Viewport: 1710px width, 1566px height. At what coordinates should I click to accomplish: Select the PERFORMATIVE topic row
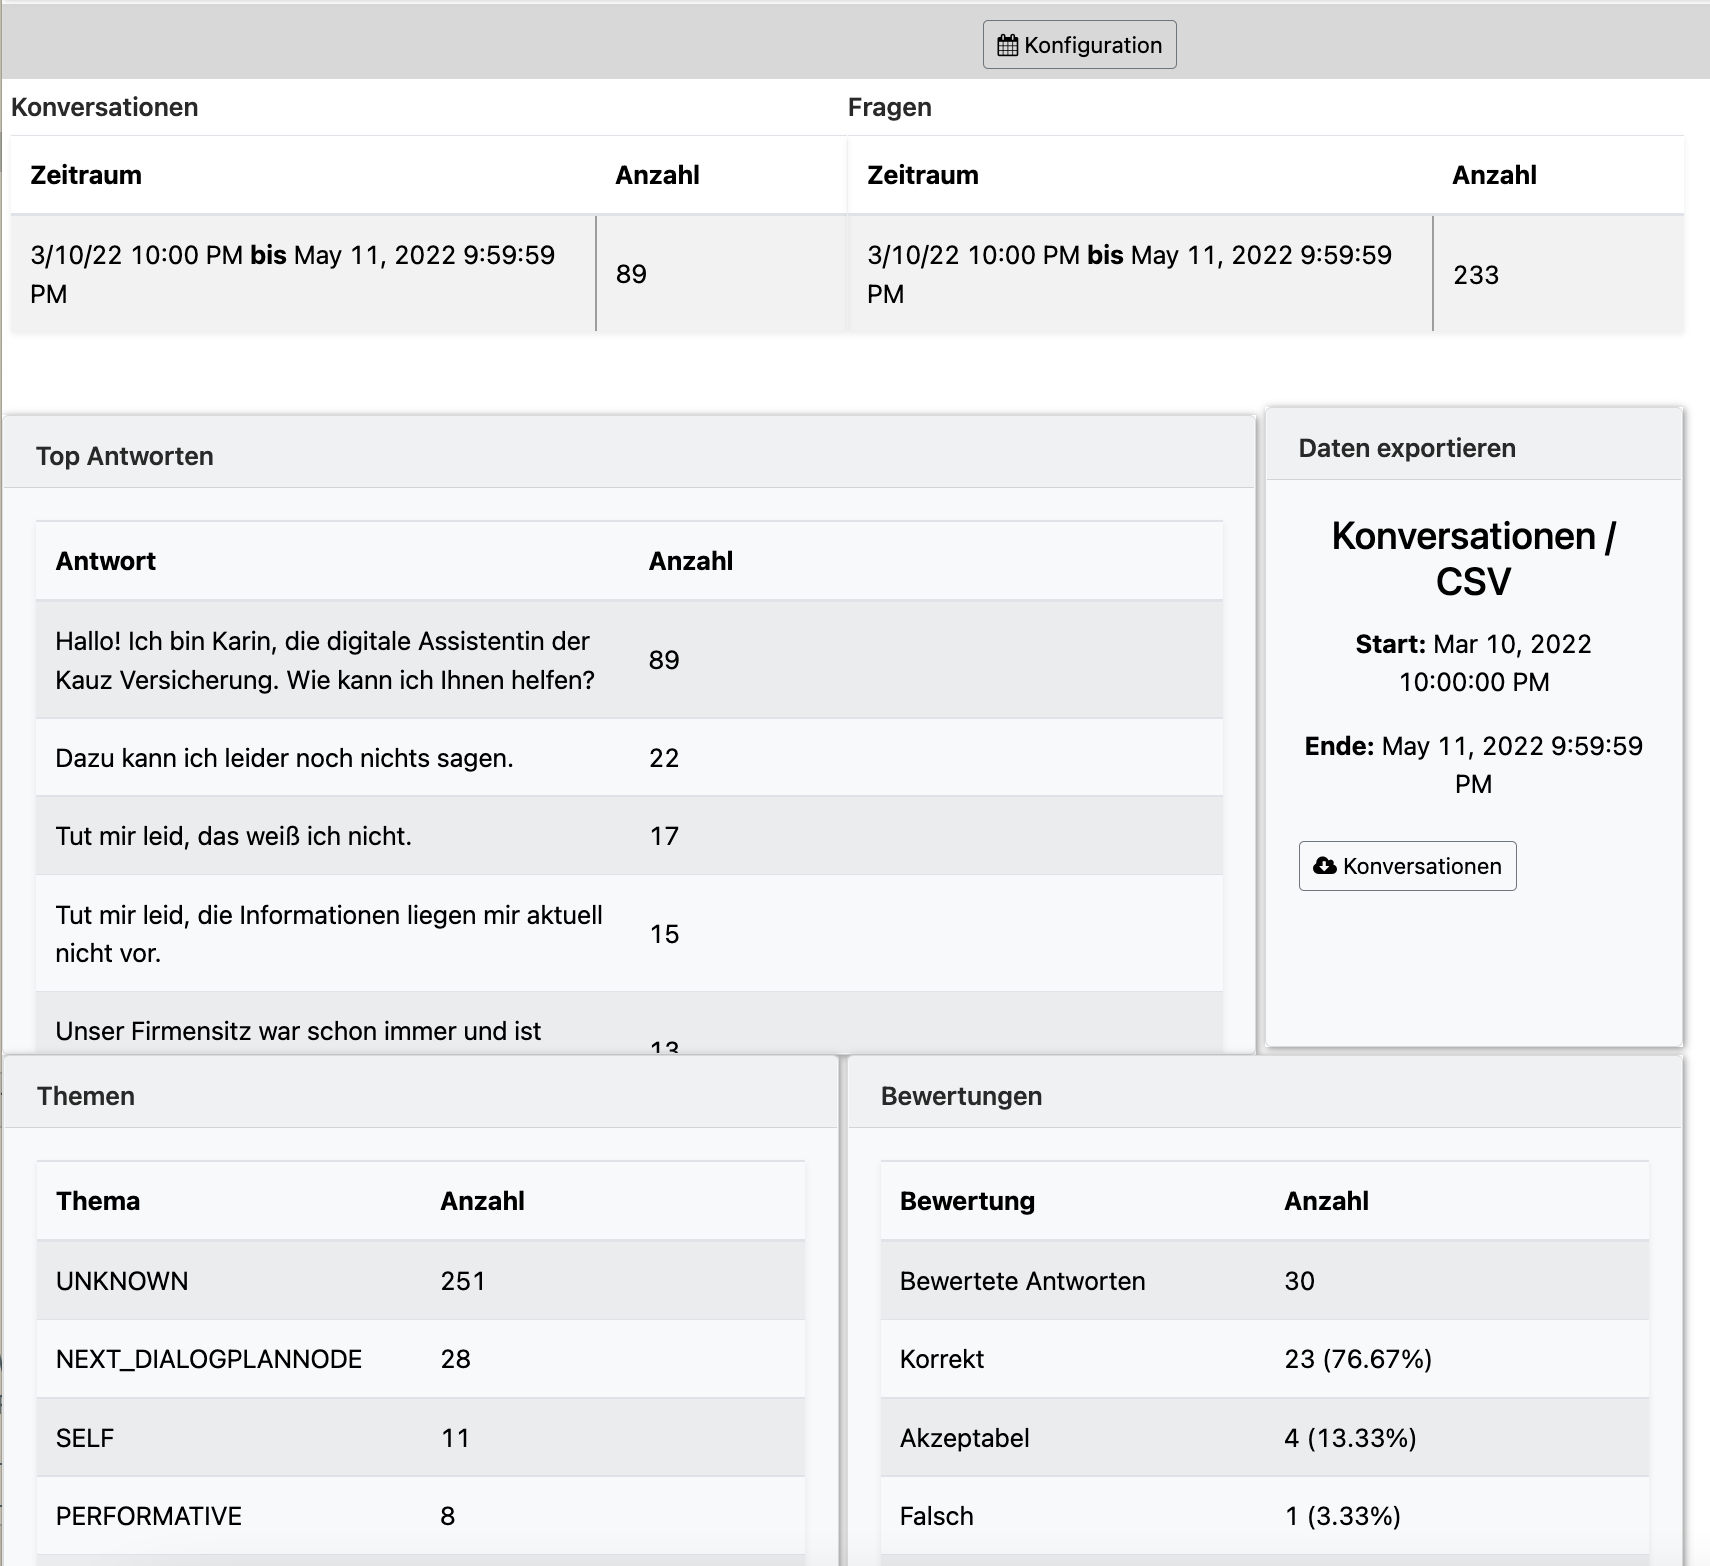point(421,1516)
